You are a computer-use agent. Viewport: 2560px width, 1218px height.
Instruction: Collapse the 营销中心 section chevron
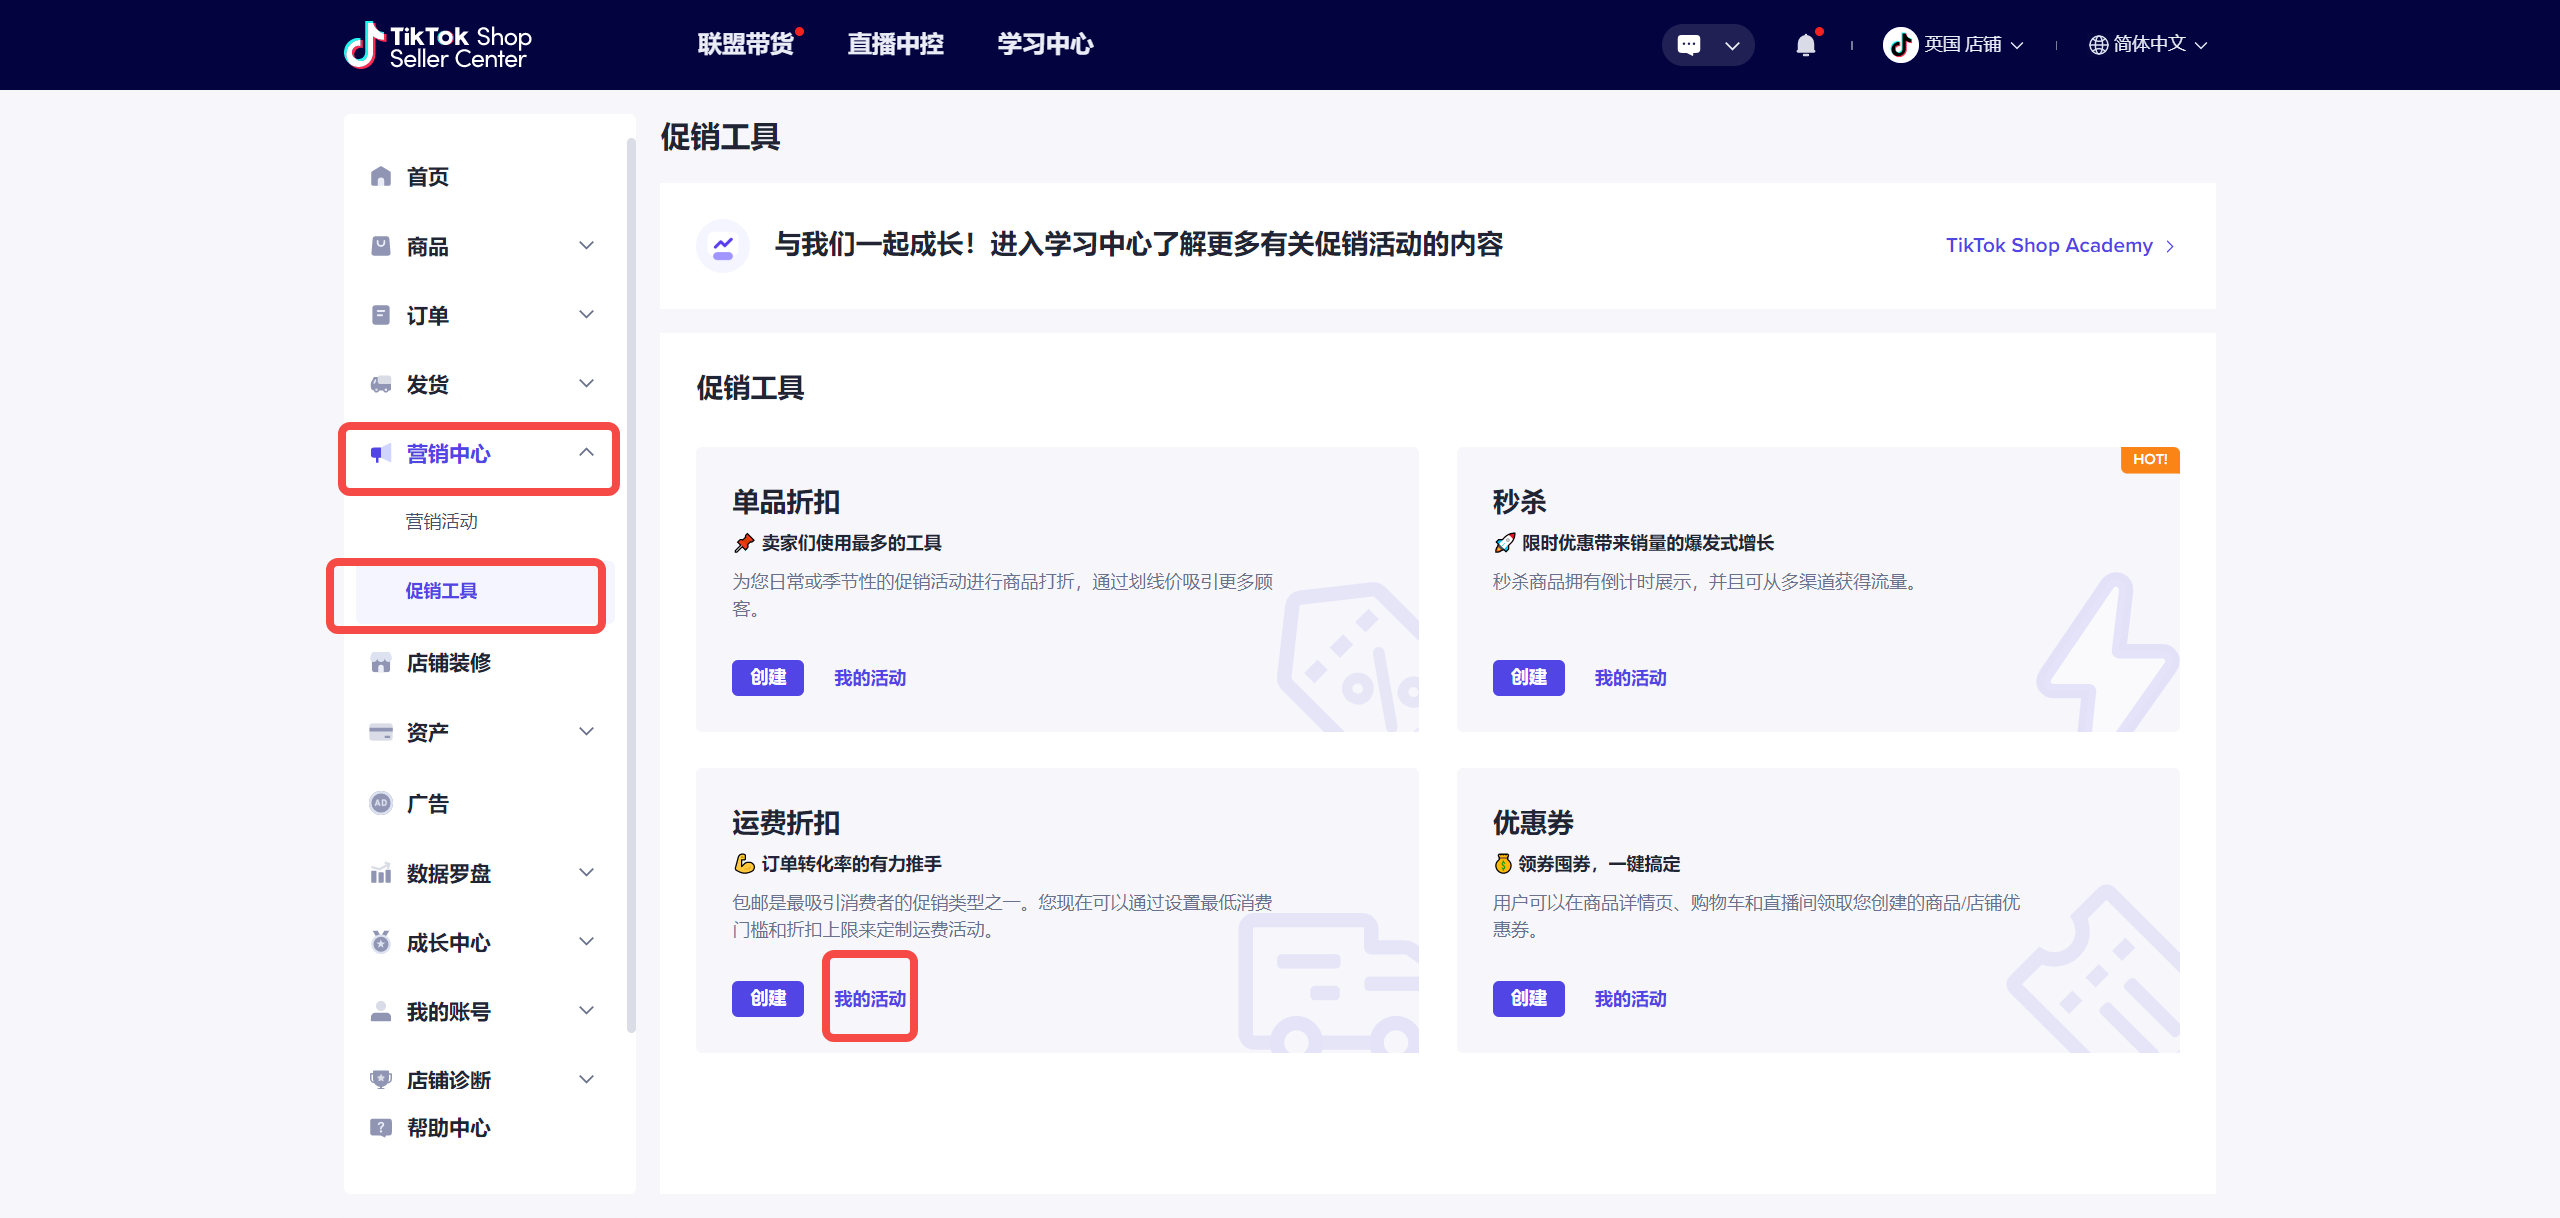coord(587,453)
